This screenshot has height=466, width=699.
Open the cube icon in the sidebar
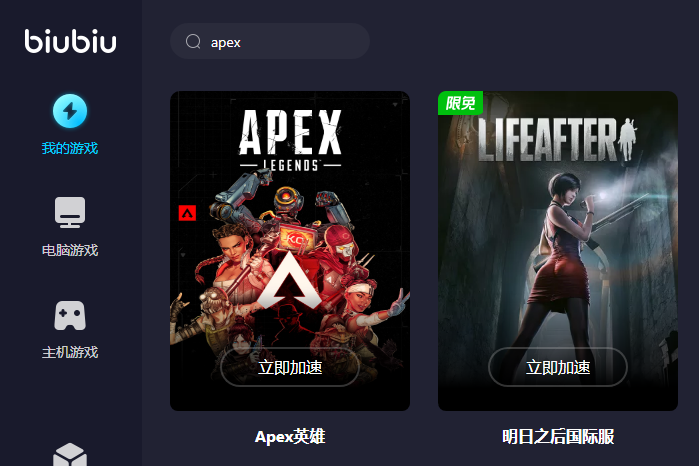(x=70, y=455)
